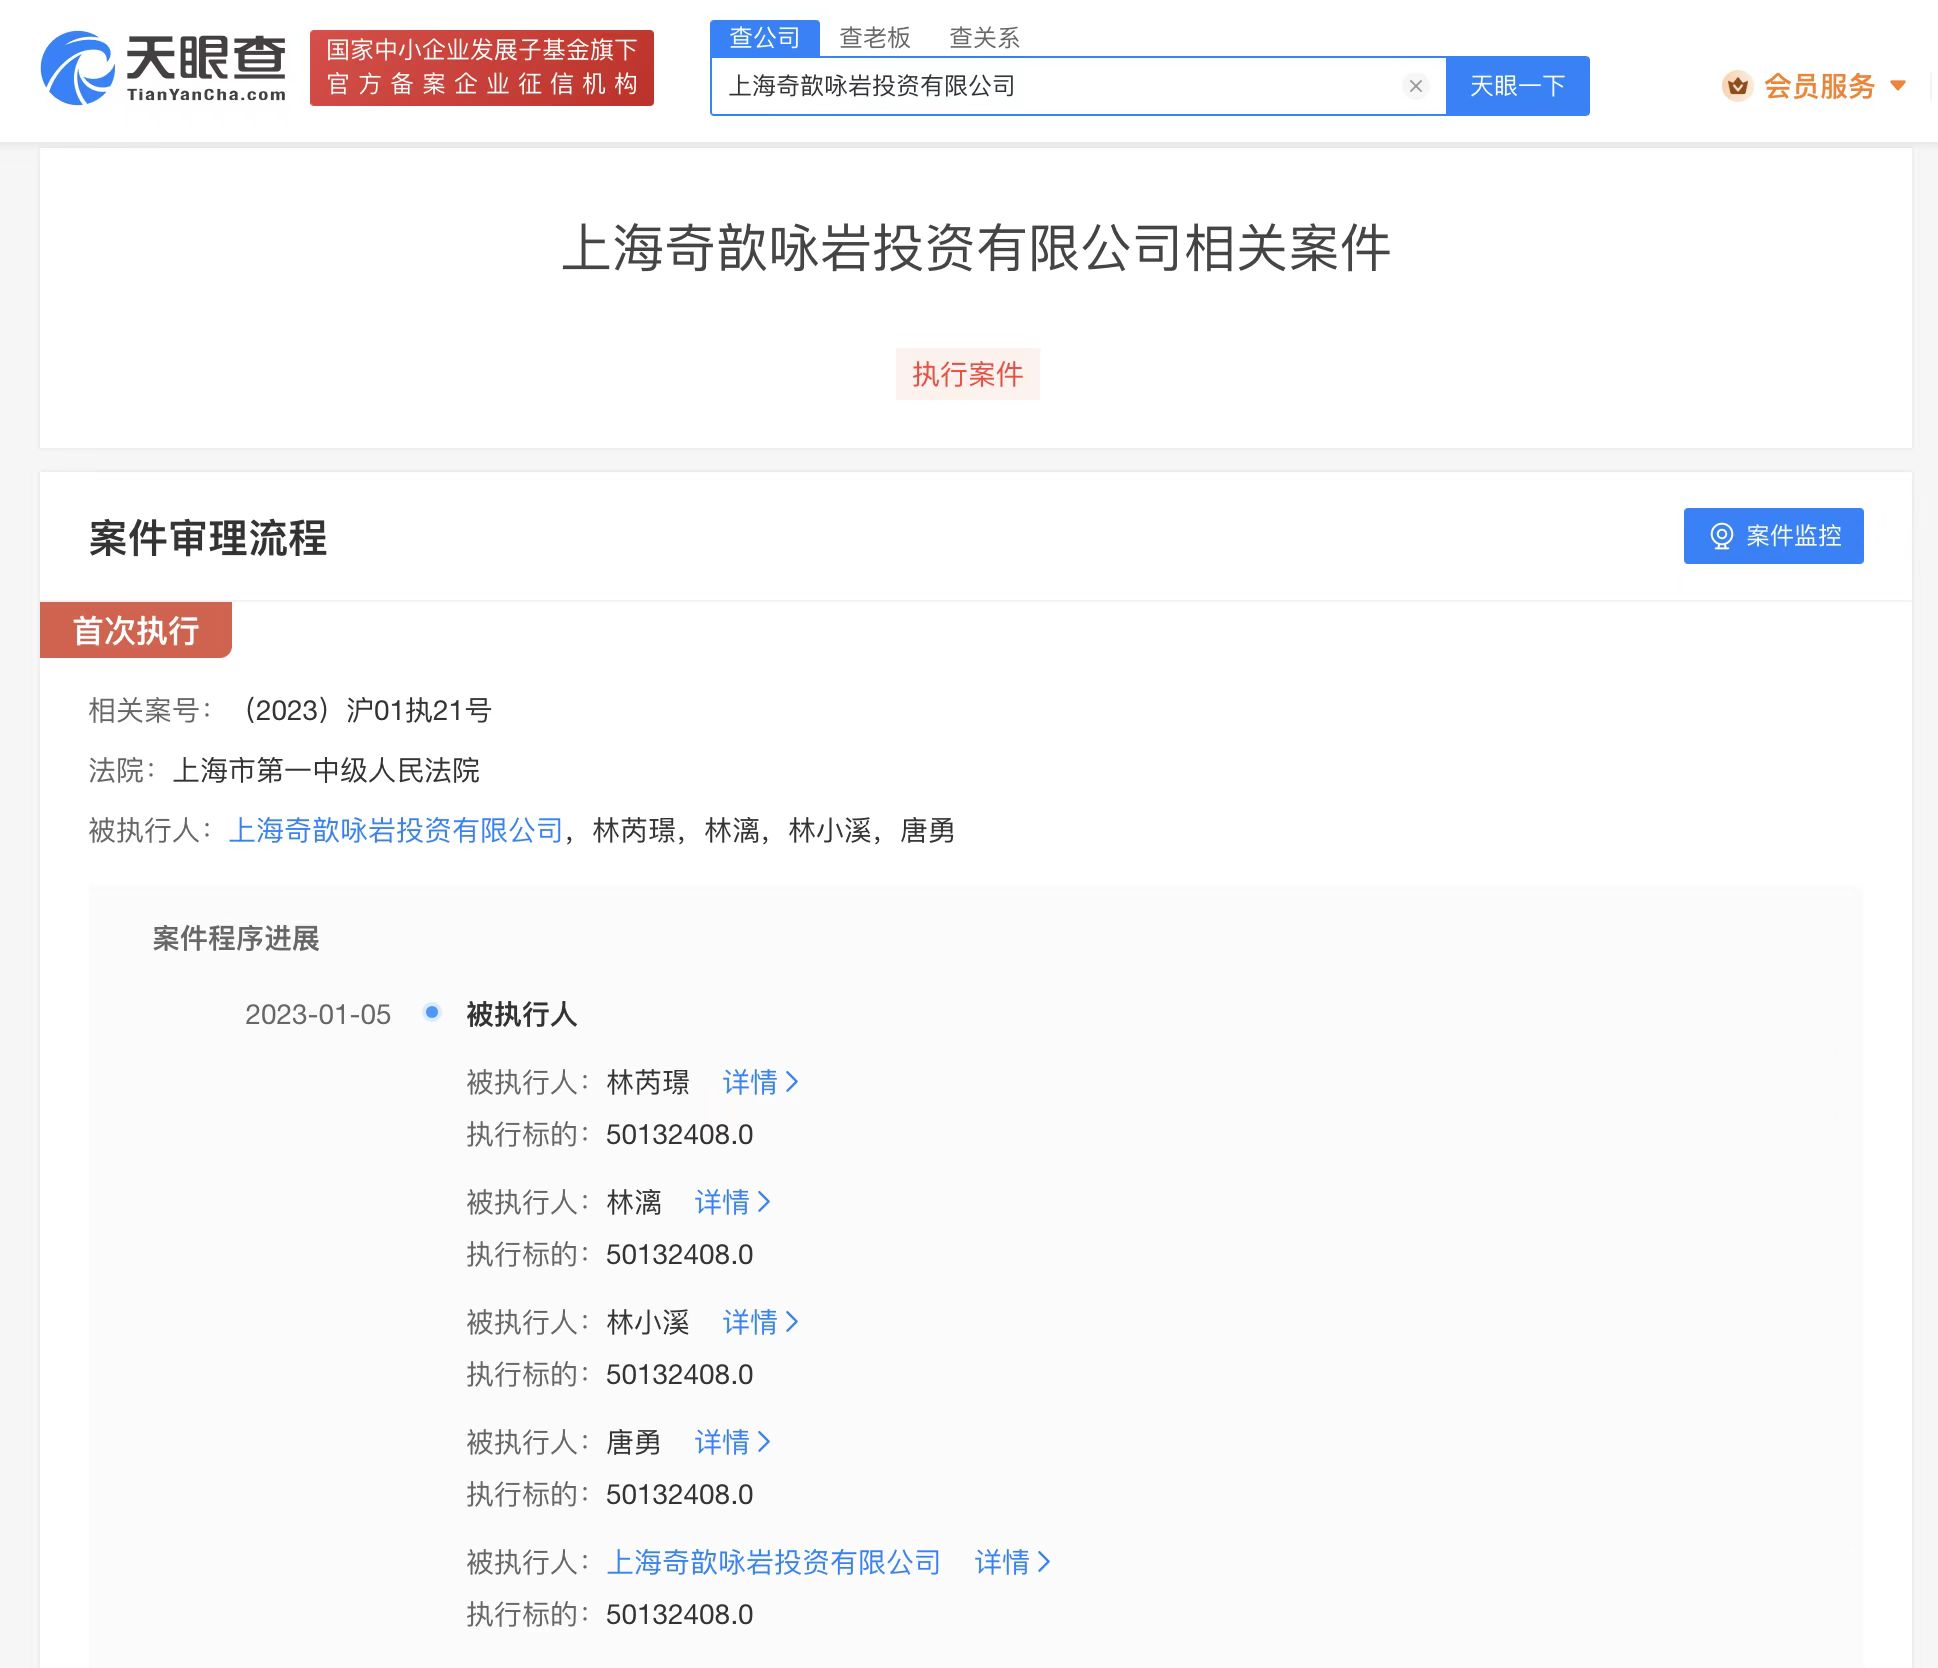Click the 天眼一下 search button
This screenshot has width=1938, height=1668.
click(1517, 86)
